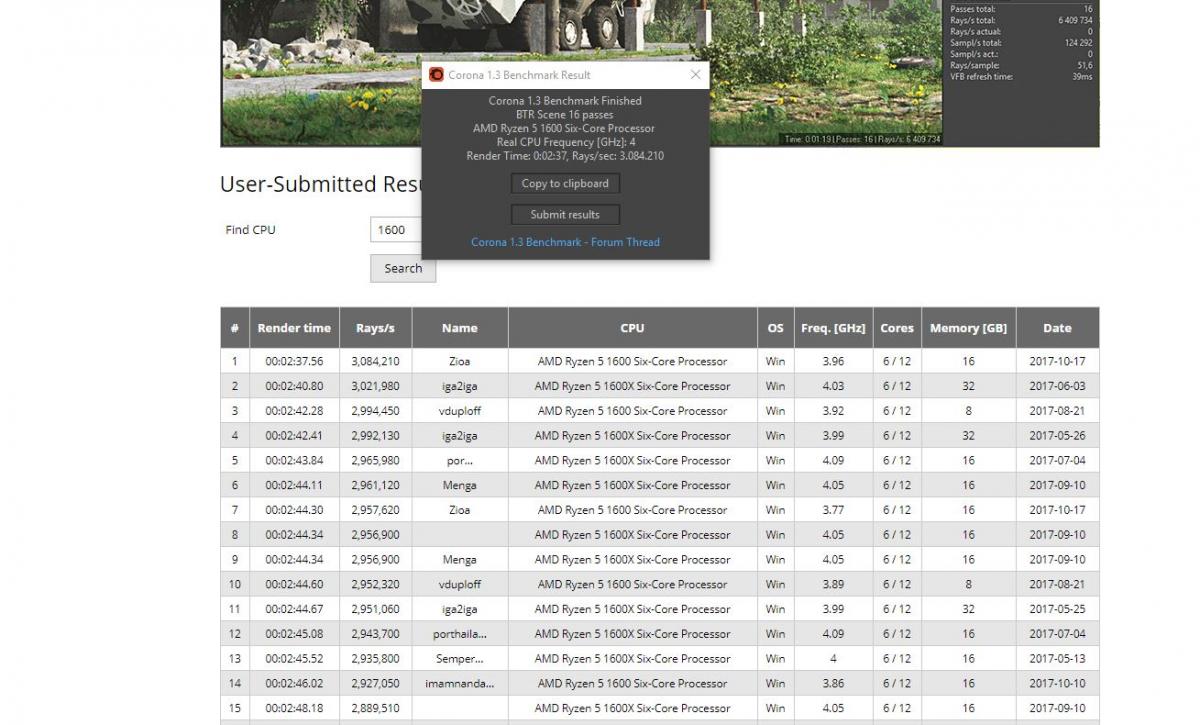Click rays value 2,994,450
This screenshot has width=1200, height=725.
pyautogui.click(x=375, y=411)
